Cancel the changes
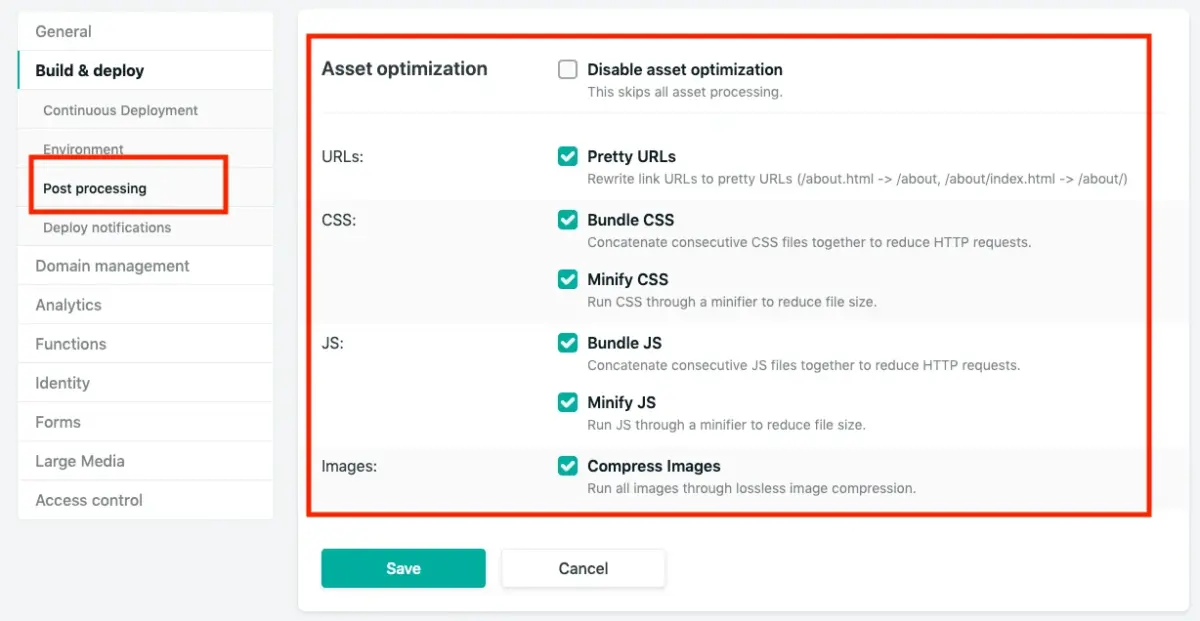 click(x=583, y=568)
